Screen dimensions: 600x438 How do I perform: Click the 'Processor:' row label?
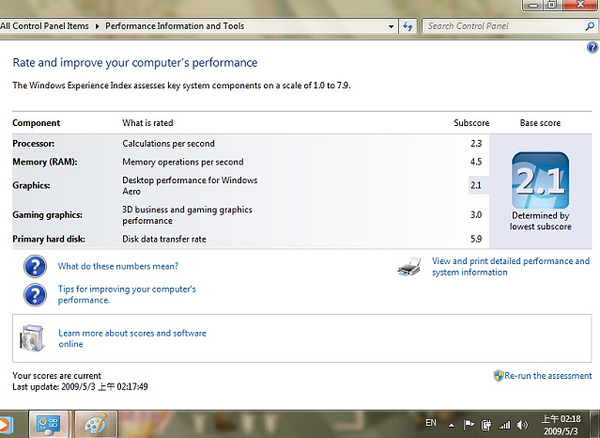(x=33, y=143)
